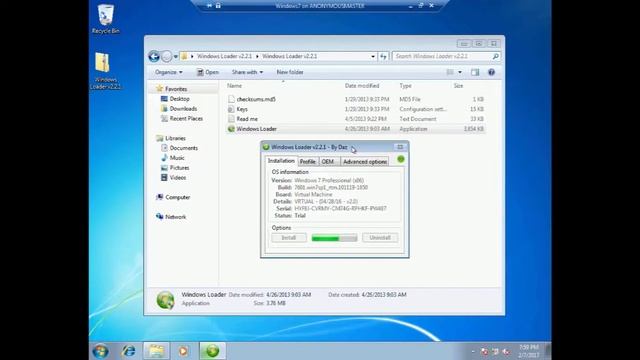The height and width of the screenshot is (360, 640).
Task: Open the Share with menu
Action: click(247, 72)
